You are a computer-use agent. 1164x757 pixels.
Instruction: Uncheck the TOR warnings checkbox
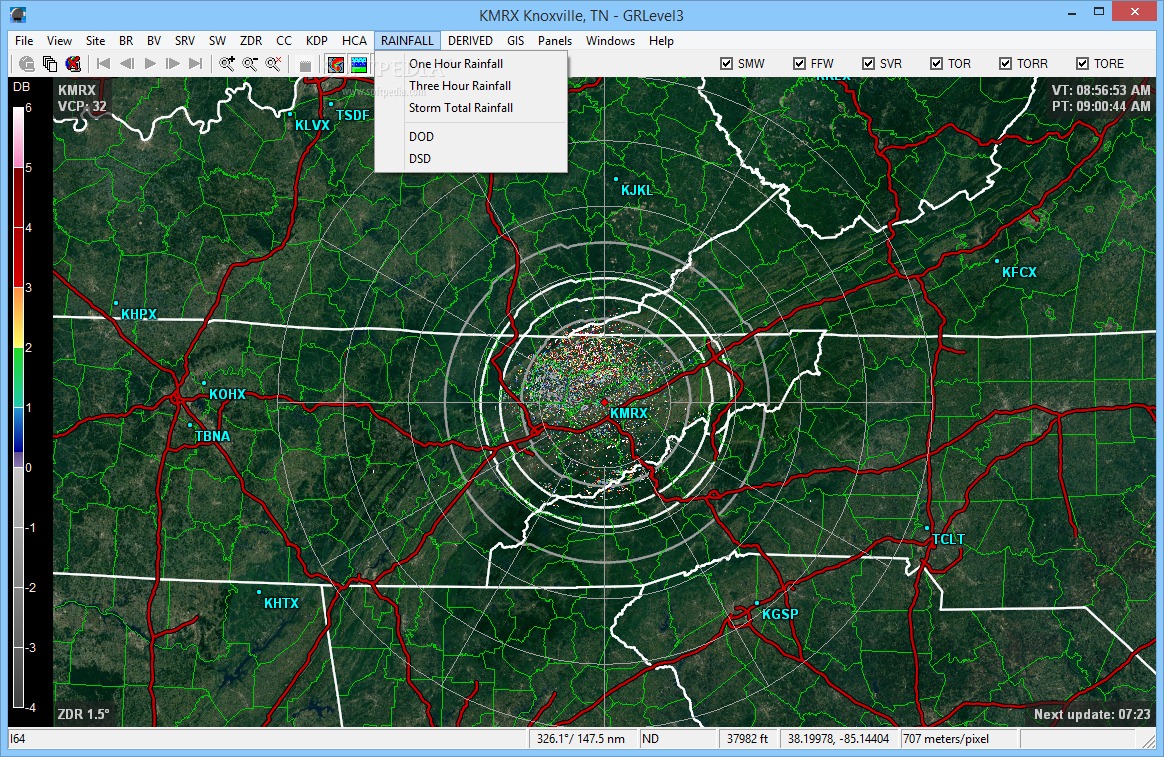coord(937,64)
